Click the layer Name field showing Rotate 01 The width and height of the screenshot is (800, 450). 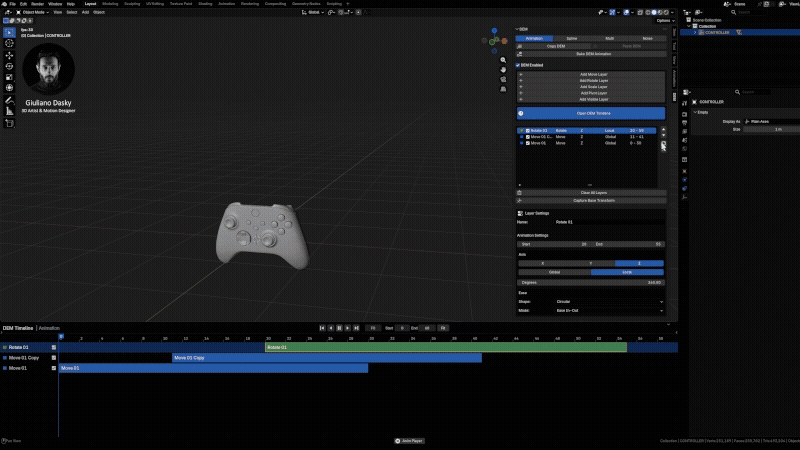click(610, 222)
